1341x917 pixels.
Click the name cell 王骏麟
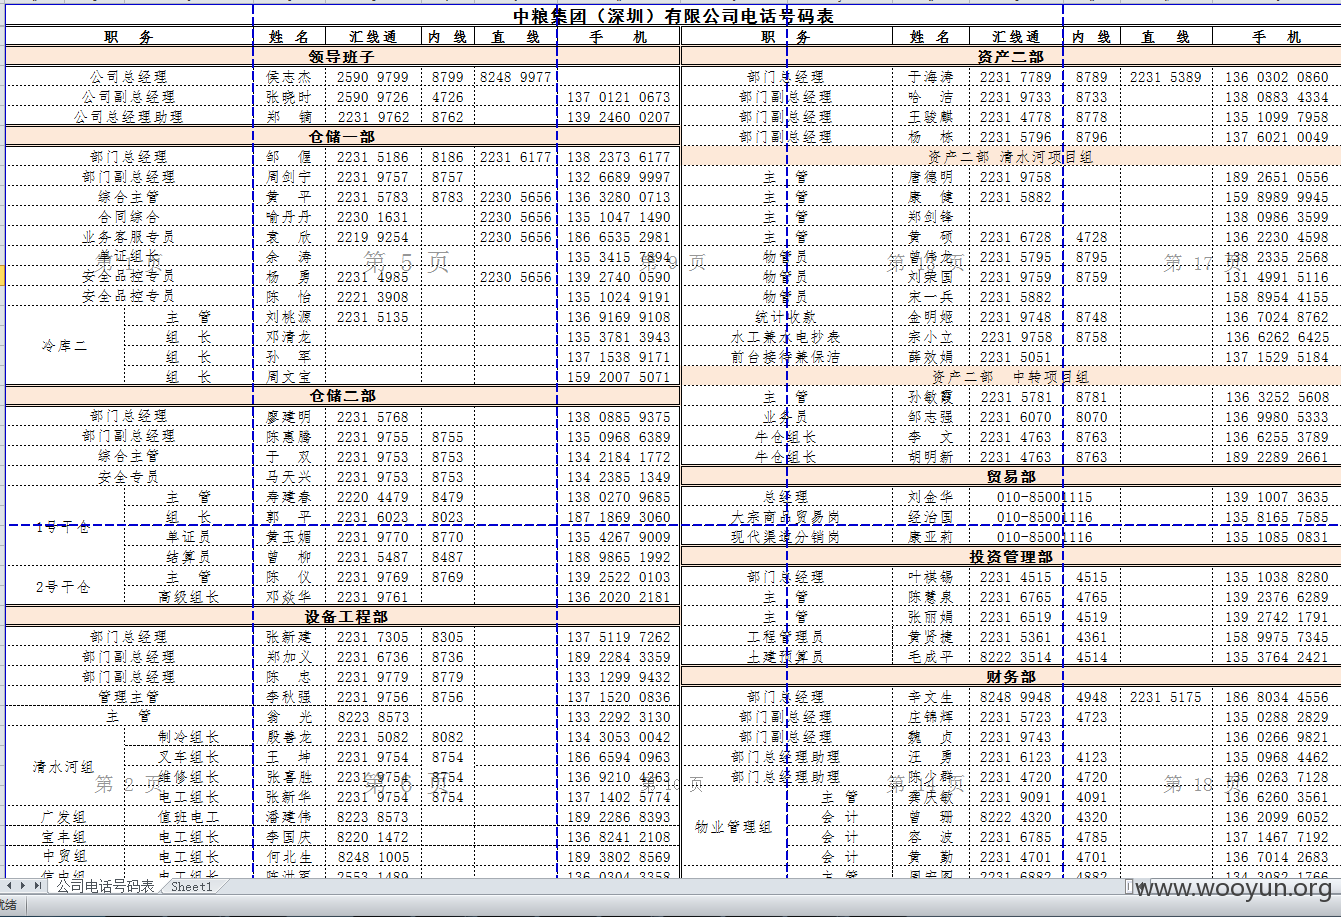pos(931,117)
